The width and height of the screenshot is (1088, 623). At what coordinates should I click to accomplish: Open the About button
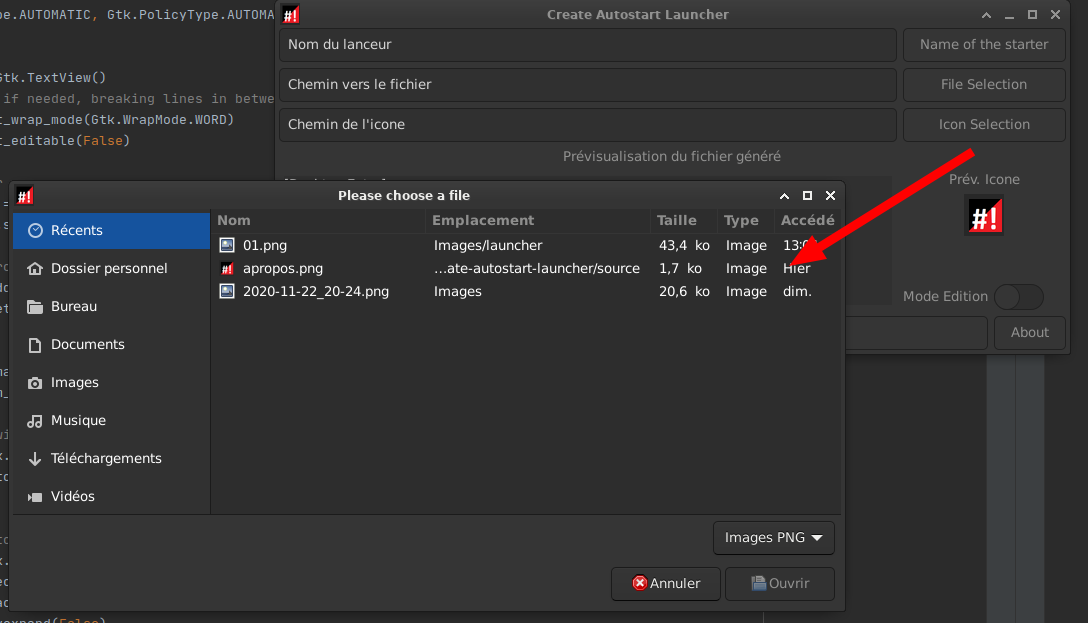coord(1029,333)
